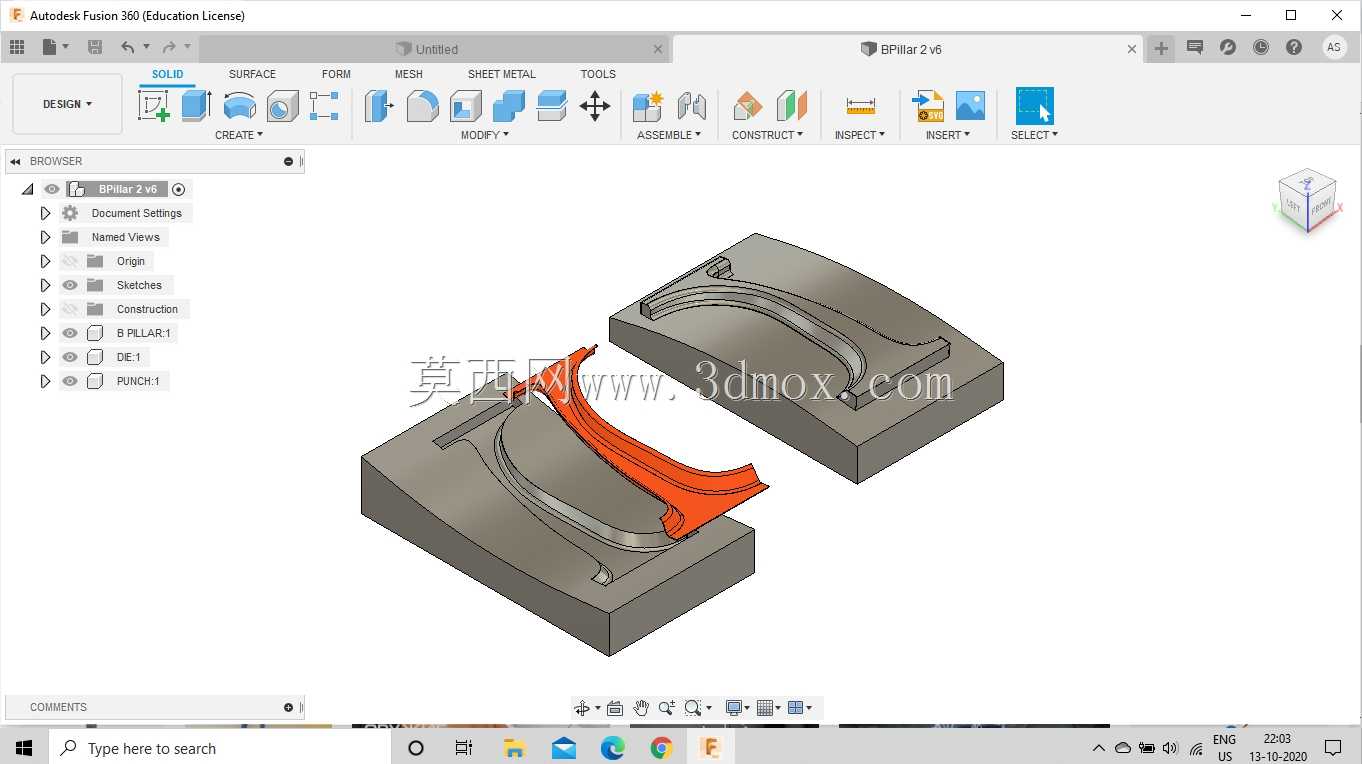Click the Windows search box
Viewport: 1362px width, 764px height.
coord(218,748)
